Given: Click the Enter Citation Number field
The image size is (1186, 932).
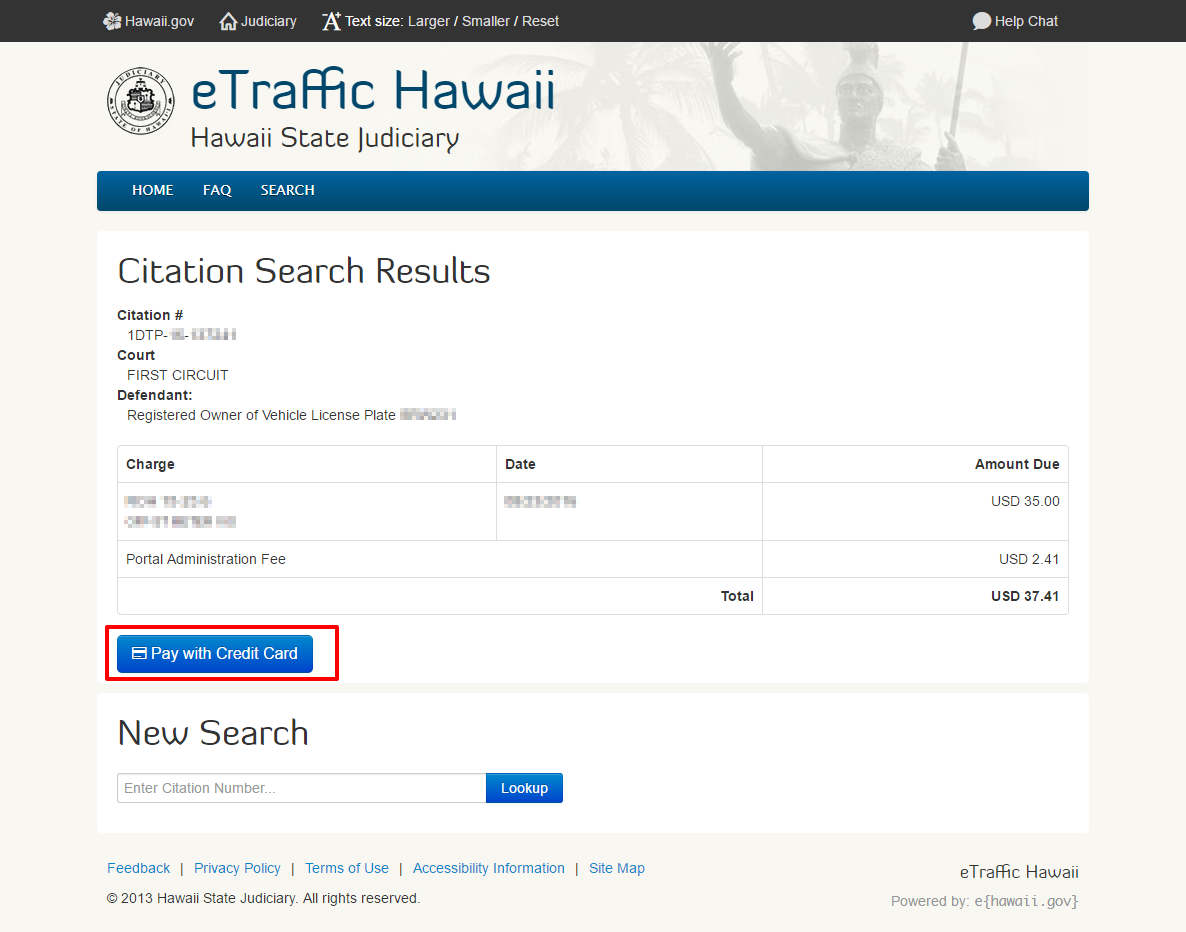Looking at the screenshot, I should click(x=302, y=788).
